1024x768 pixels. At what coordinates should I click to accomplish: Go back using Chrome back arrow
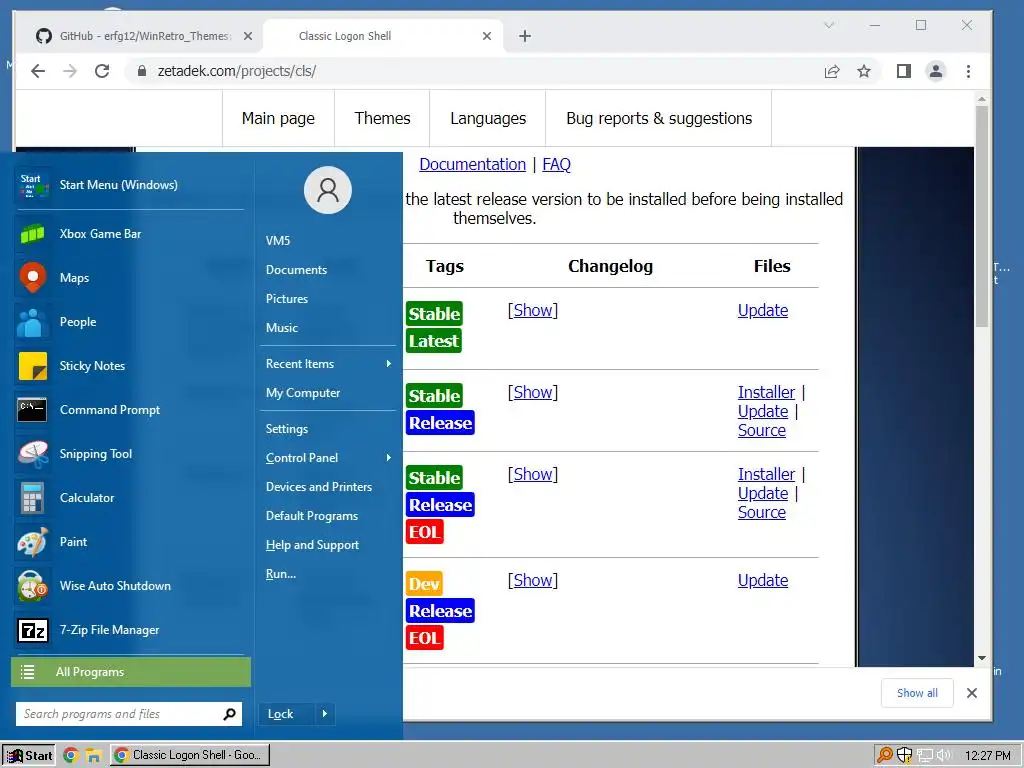pos(38,71)
